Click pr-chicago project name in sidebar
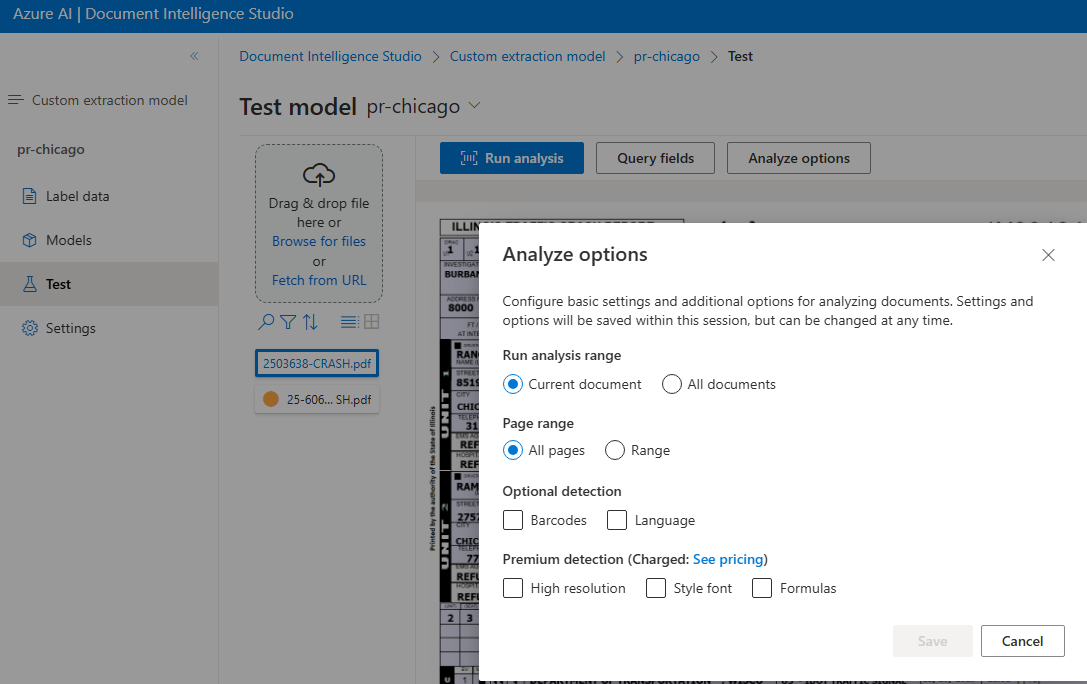The height and width of the screenshot is (684, 1087). tap(51, 150)
